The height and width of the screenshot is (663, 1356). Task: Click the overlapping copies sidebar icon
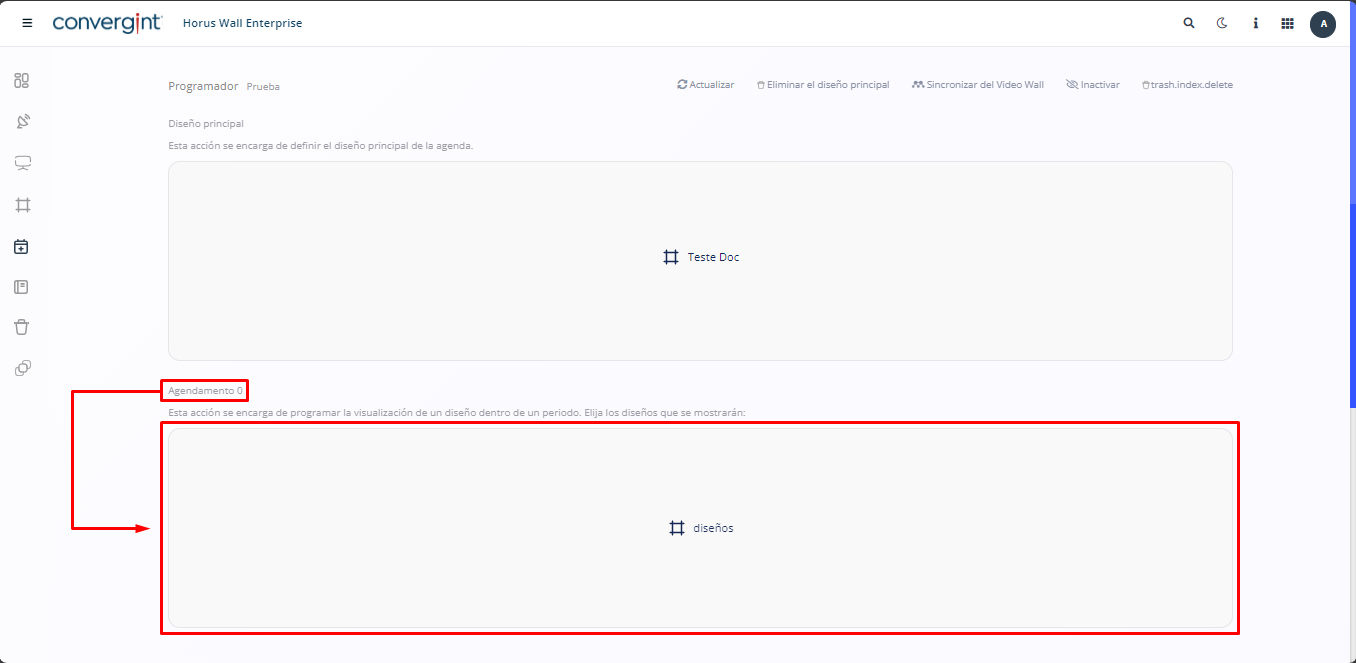point(22,368)
